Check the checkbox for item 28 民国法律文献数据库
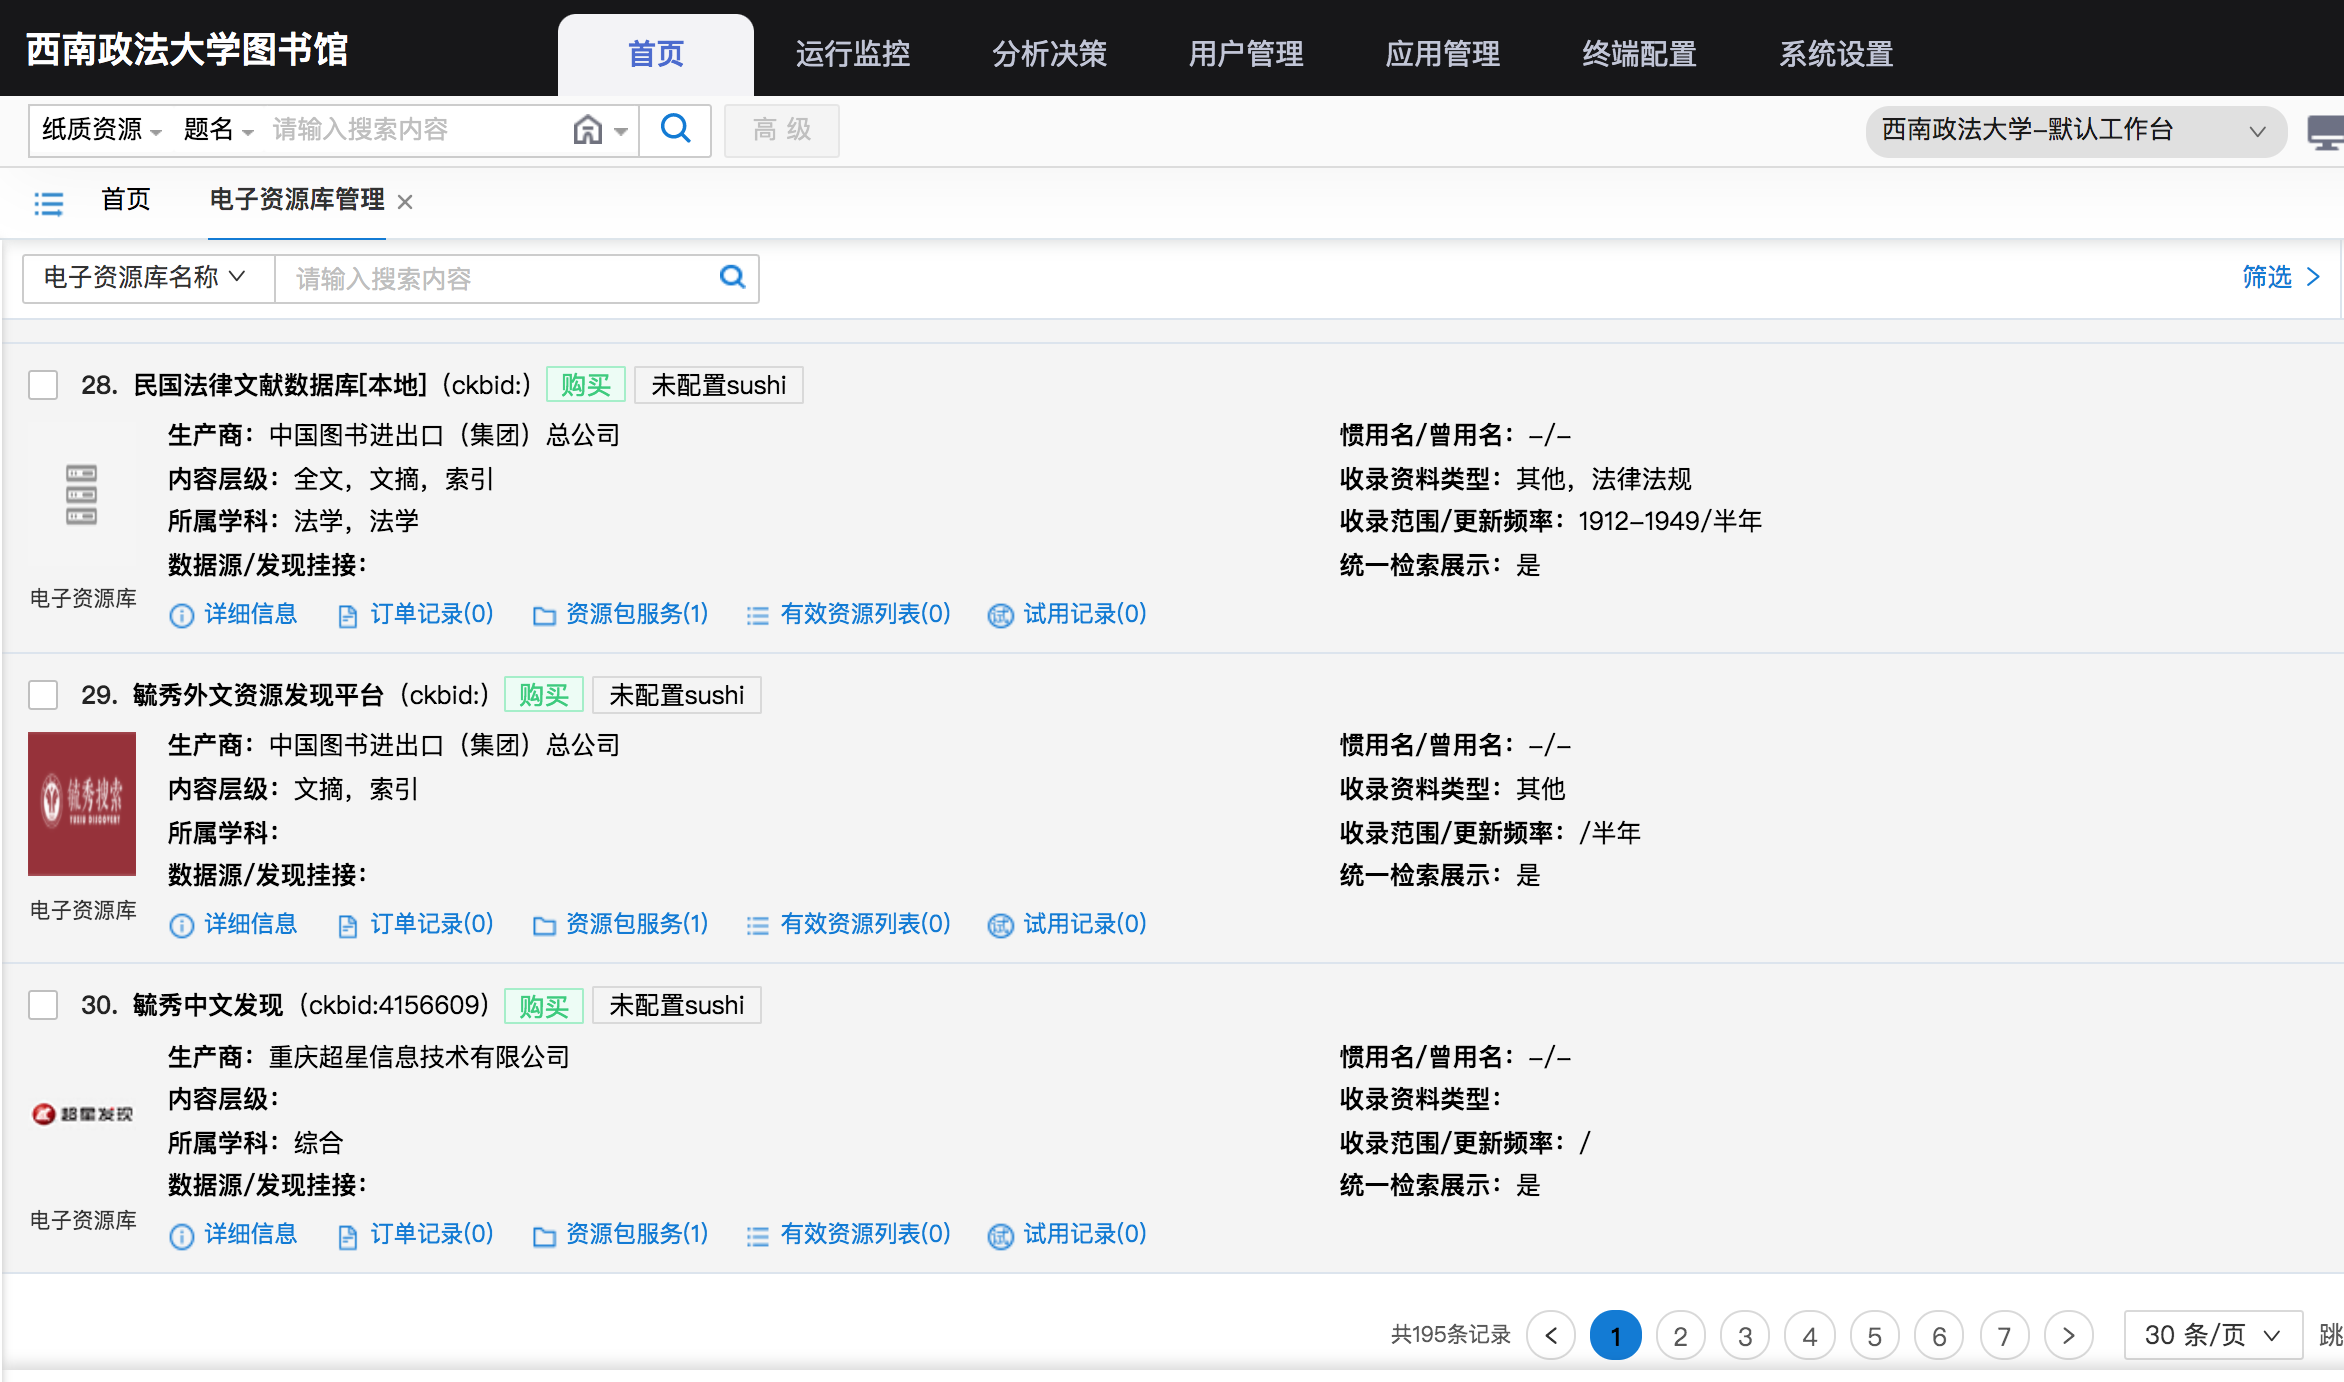This screenshot has width=2344, height=1382. click(43, 385)
